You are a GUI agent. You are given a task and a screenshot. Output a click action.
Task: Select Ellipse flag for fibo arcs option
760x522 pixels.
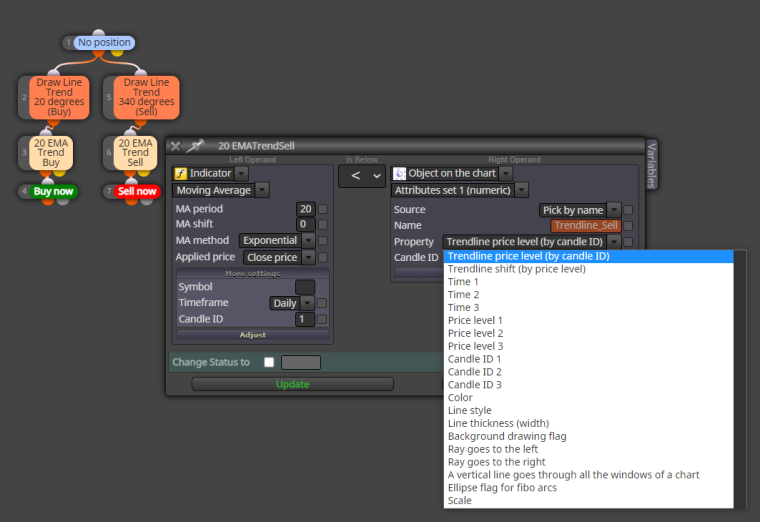(588, 488)
